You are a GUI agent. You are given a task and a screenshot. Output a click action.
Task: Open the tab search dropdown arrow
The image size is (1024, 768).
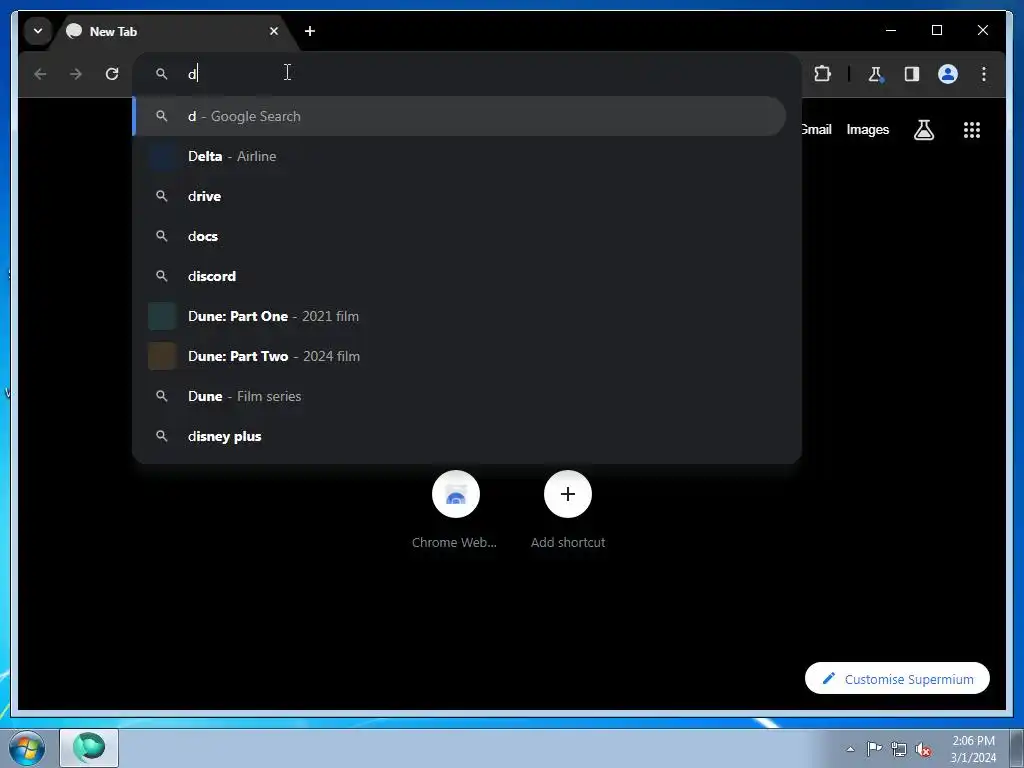point(38,31)
